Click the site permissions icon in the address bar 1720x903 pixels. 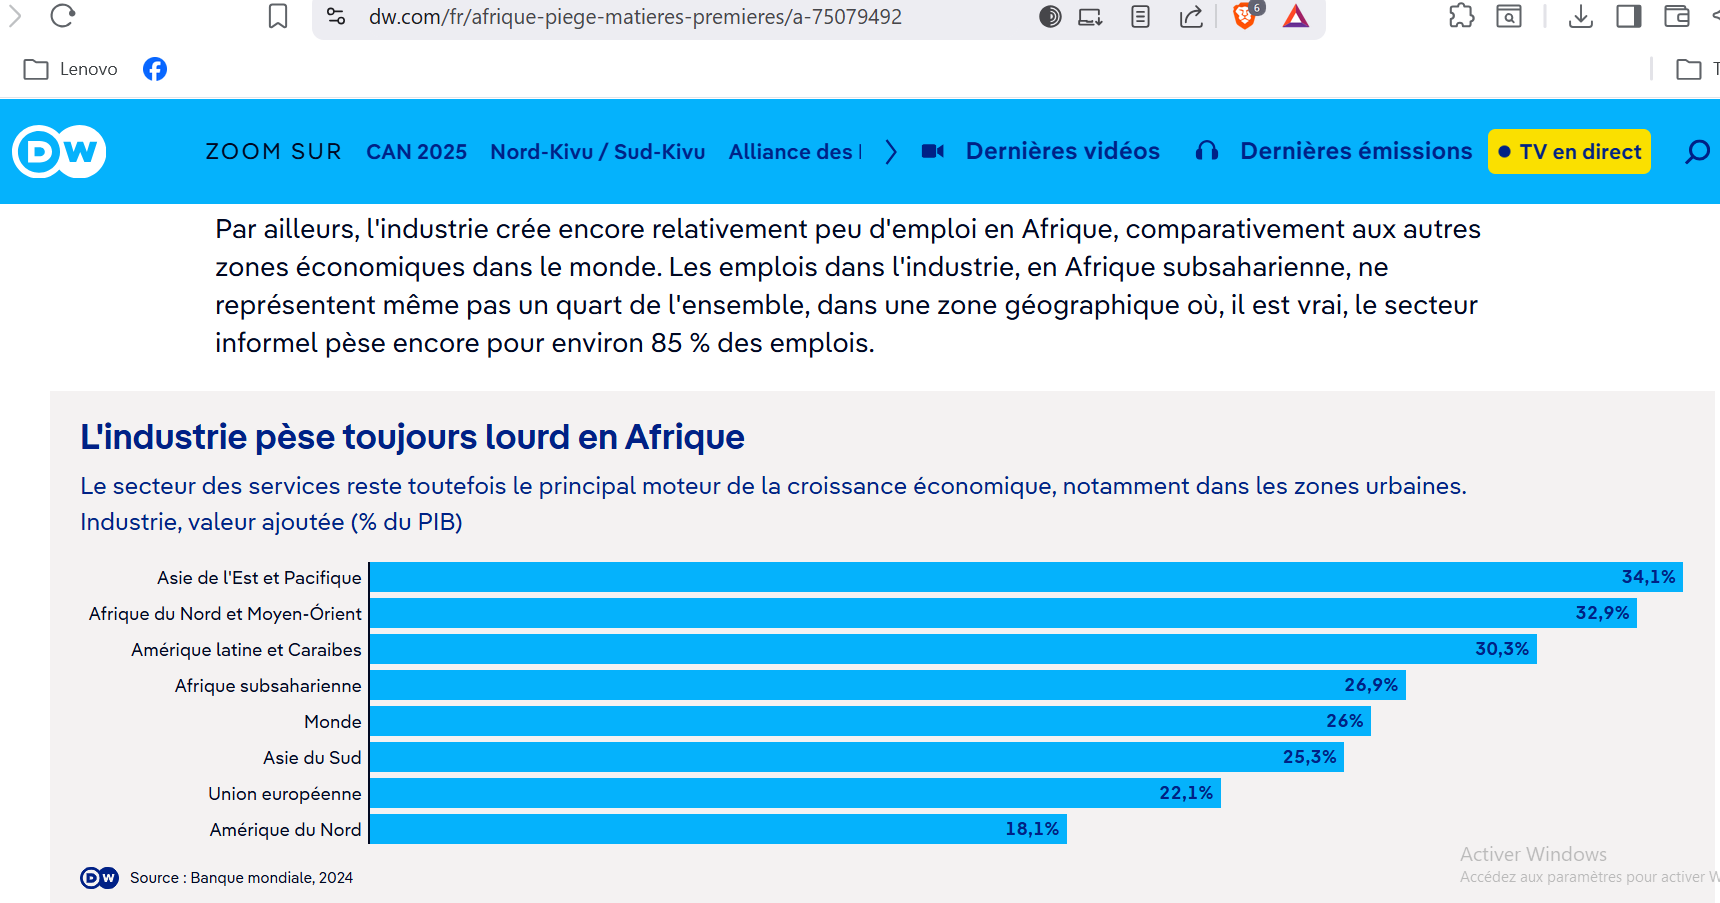click(335, 16)
